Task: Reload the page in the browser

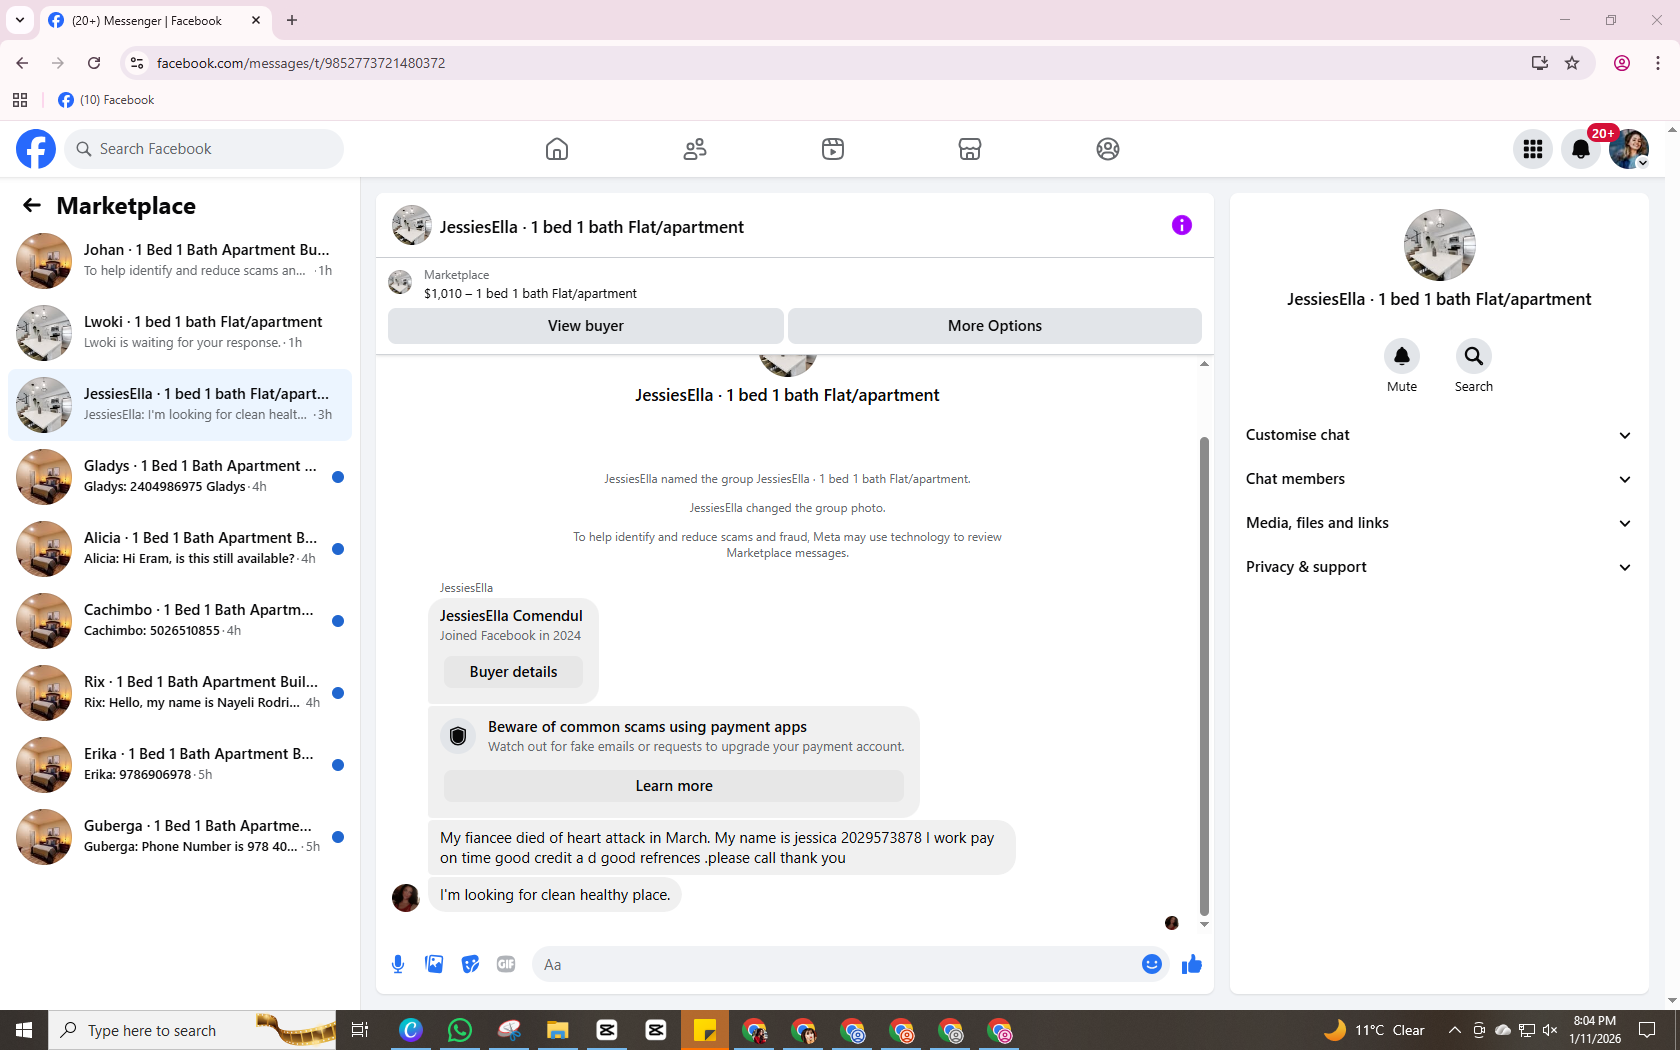Action: click(x=94, y=63)
